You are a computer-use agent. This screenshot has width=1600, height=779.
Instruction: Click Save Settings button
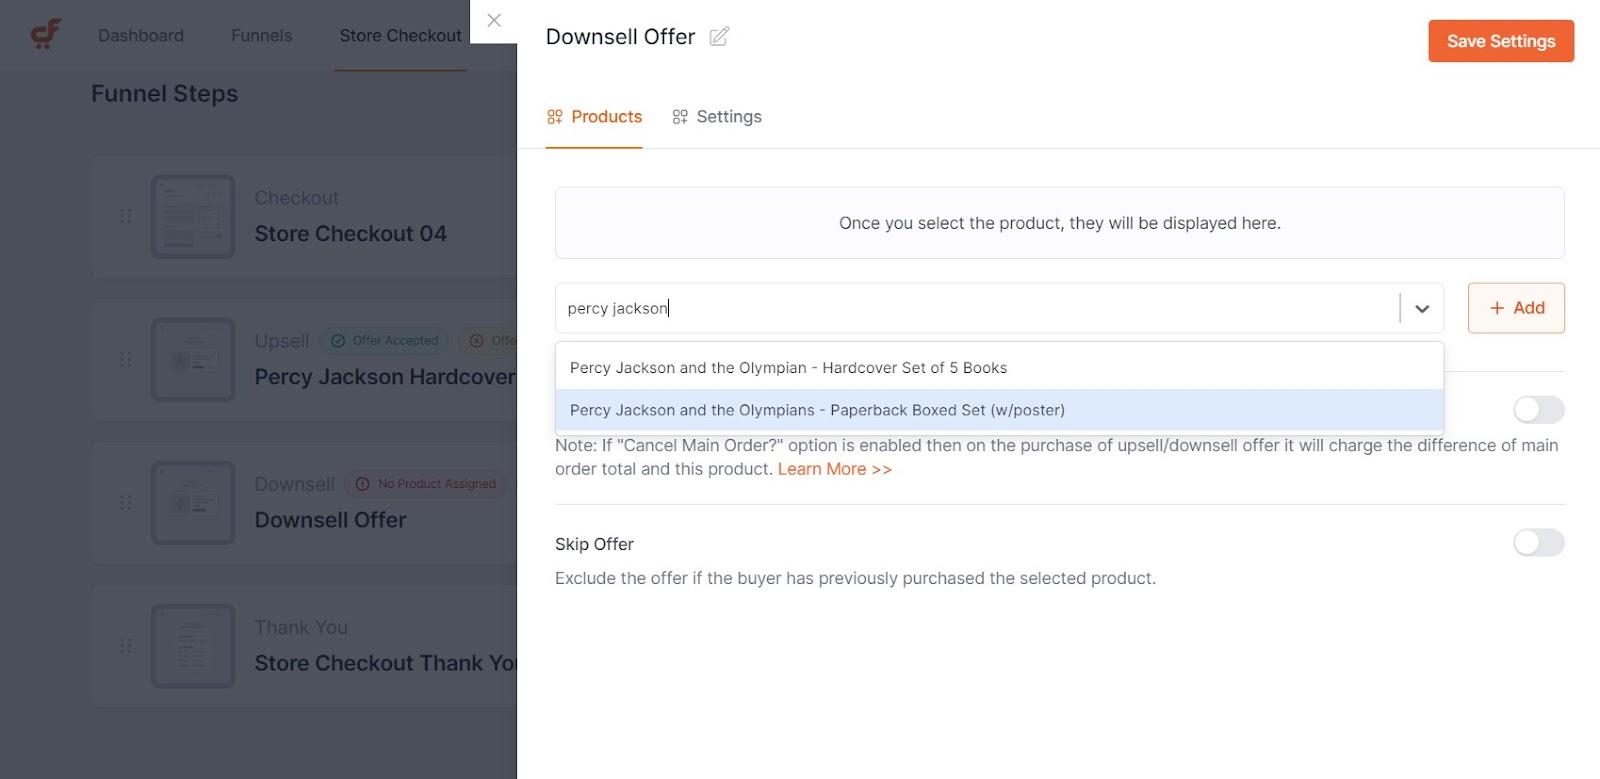click(1500, 41)
